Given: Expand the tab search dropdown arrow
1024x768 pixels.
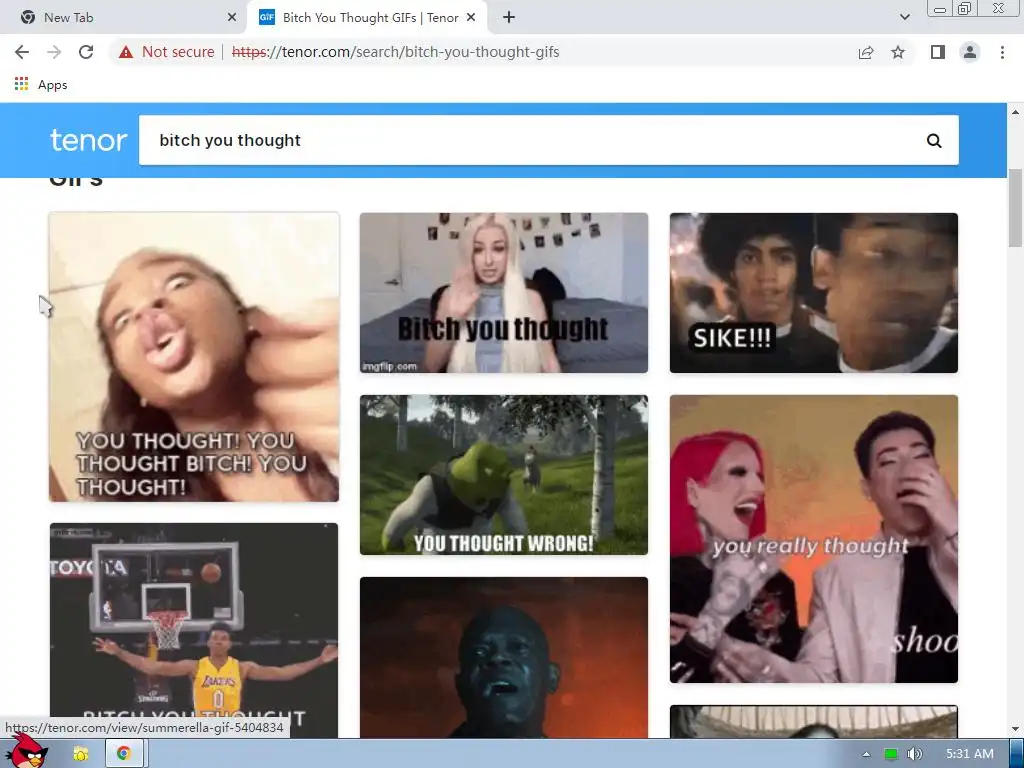Looking at the screenshot, I should (x=904, y=18).
